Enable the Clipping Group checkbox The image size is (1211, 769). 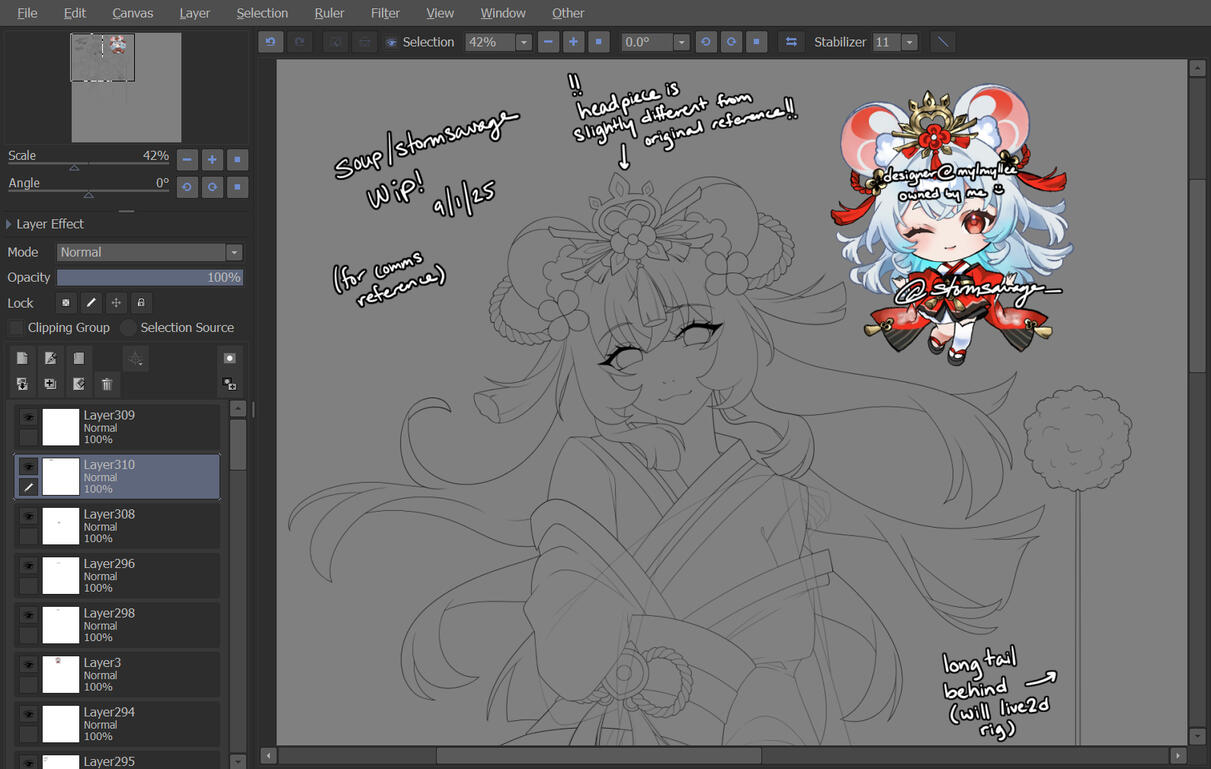16,328
